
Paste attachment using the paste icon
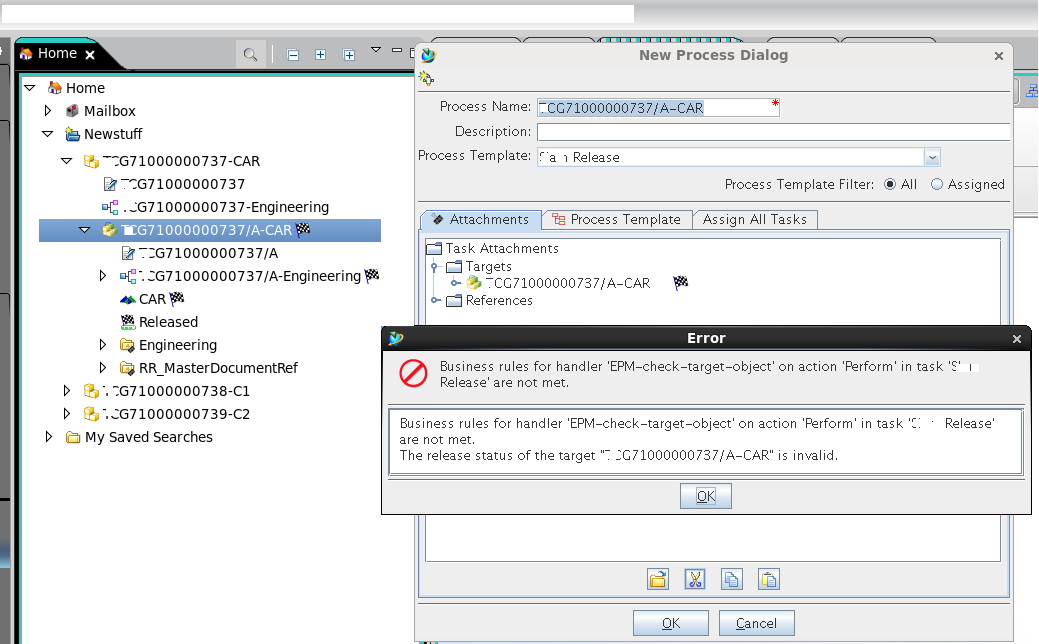point(768,578)
